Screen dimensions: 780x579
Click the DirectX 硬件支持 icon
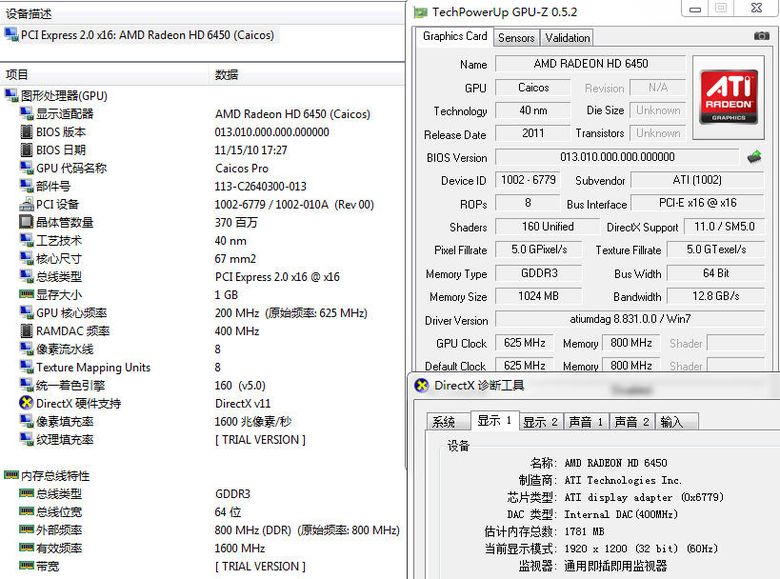(26, 403)
